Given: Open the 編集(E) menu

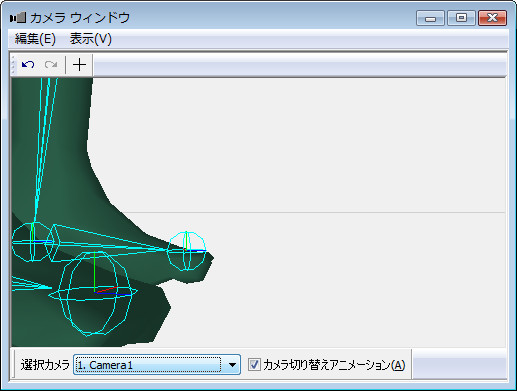Looking at the screenshot, I should [x=35, y=39].
